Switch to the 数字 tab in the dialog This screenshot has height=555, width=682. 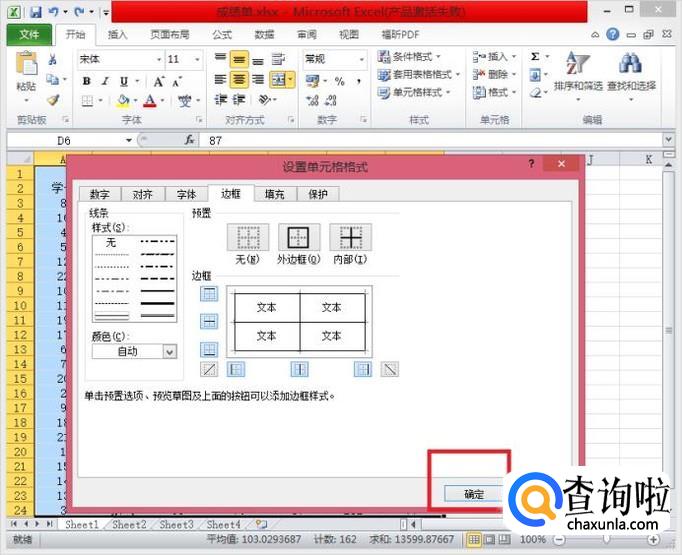tap(100, 194)
